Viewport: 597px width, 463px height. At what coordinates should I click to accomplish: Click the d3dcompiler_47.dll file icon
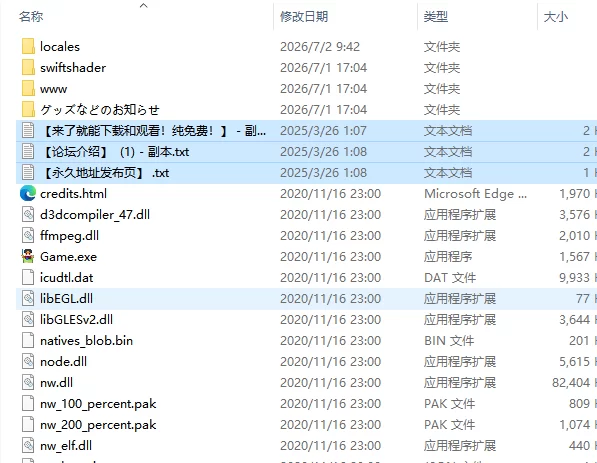point(28,214)
